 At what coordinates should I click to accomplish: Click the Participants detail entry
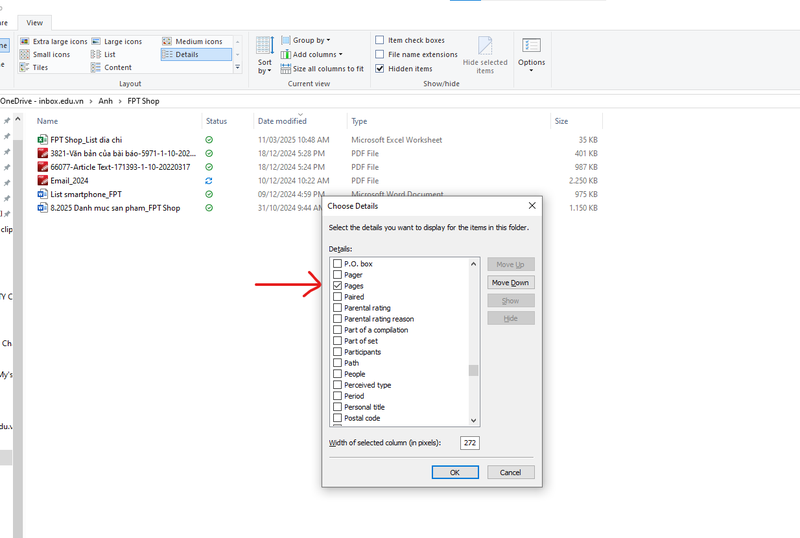click(362, 352)
